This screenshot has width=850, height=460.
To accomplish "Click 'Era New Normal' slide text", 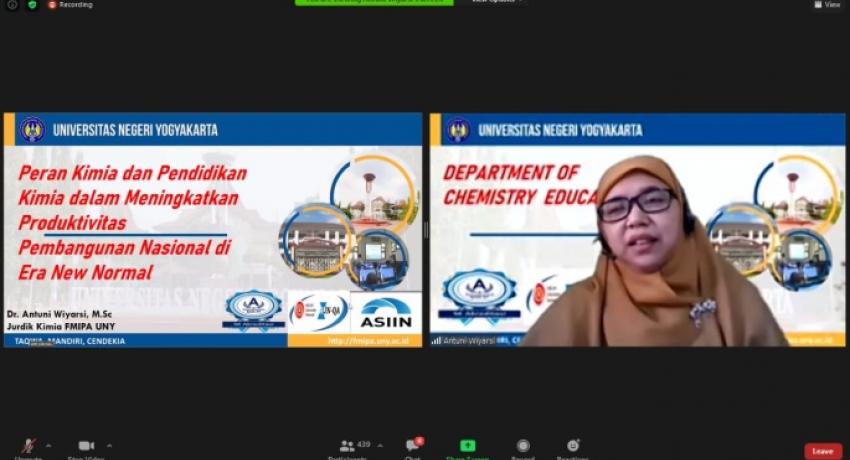I will point(86,272).
